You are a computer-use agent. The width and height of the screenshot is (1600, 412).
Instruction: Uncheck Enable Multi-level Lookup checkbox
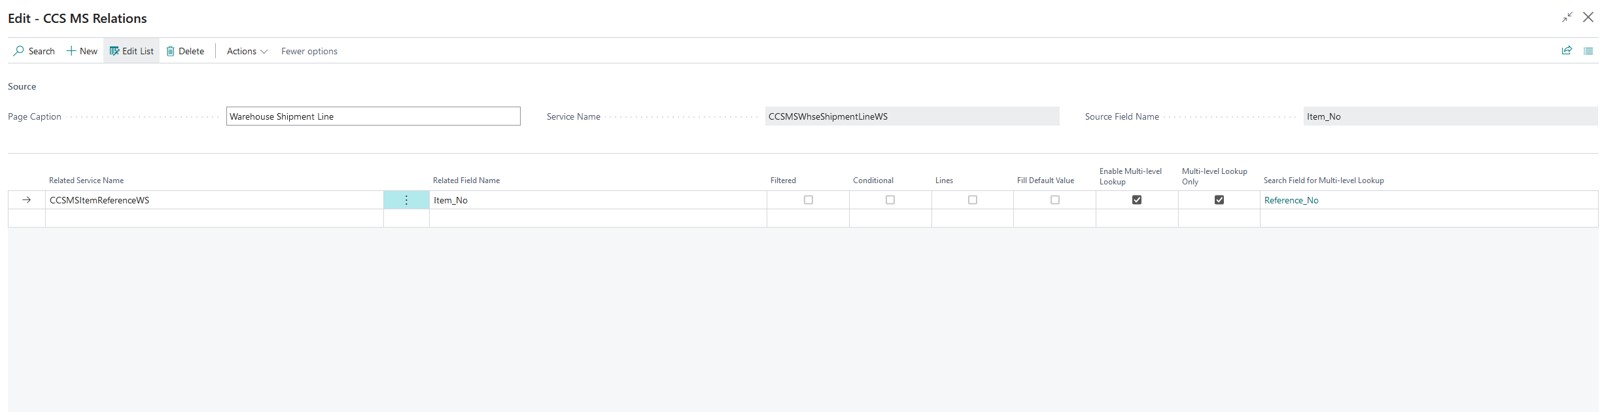coord(1137,200)
